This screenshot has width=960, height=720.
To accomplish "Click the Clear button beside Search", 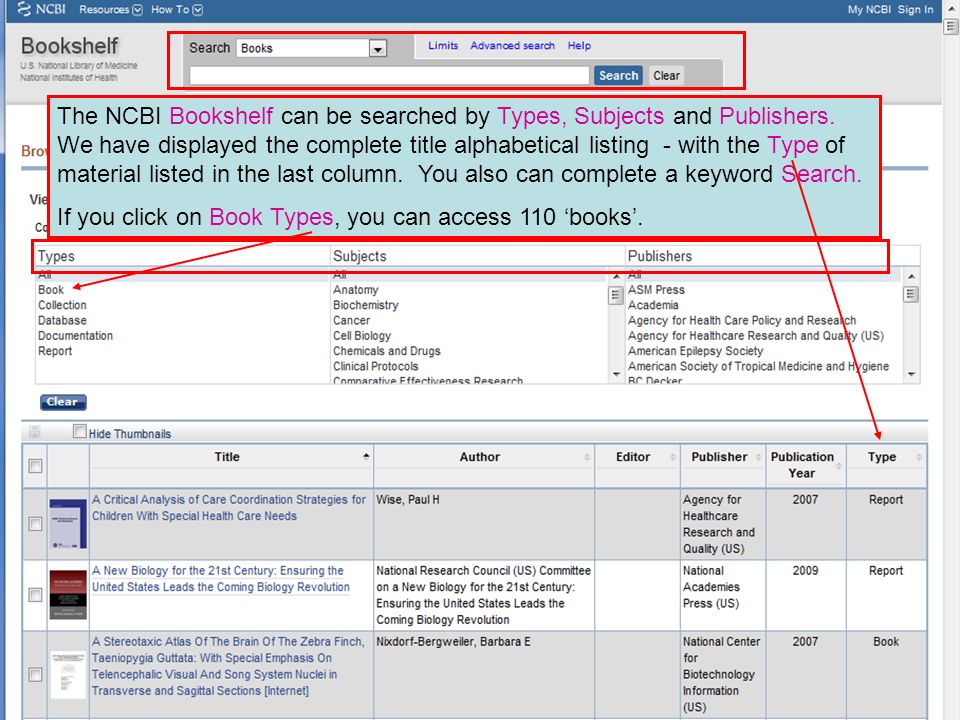I will point(666,75).
